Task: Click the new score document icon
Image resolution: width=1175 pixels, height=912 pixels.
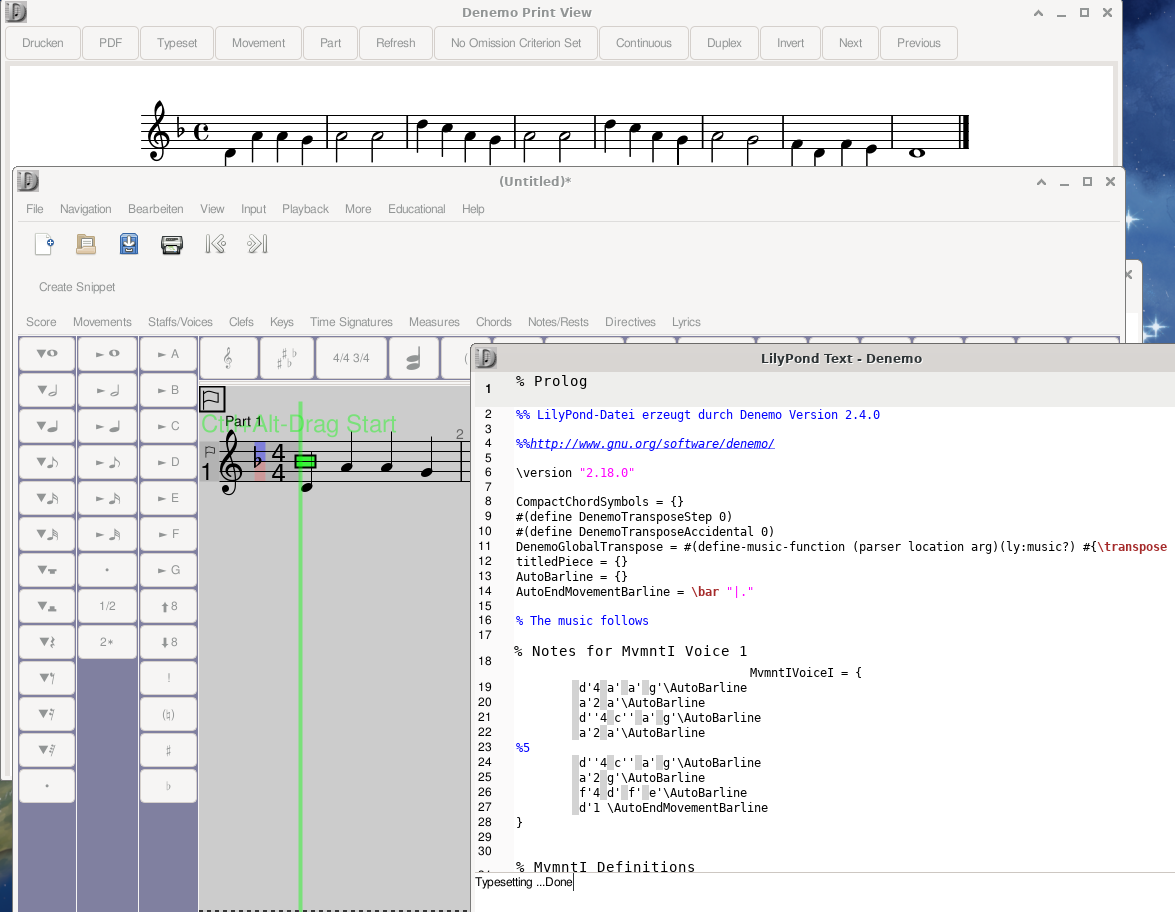Action: [x=44, y=244]
